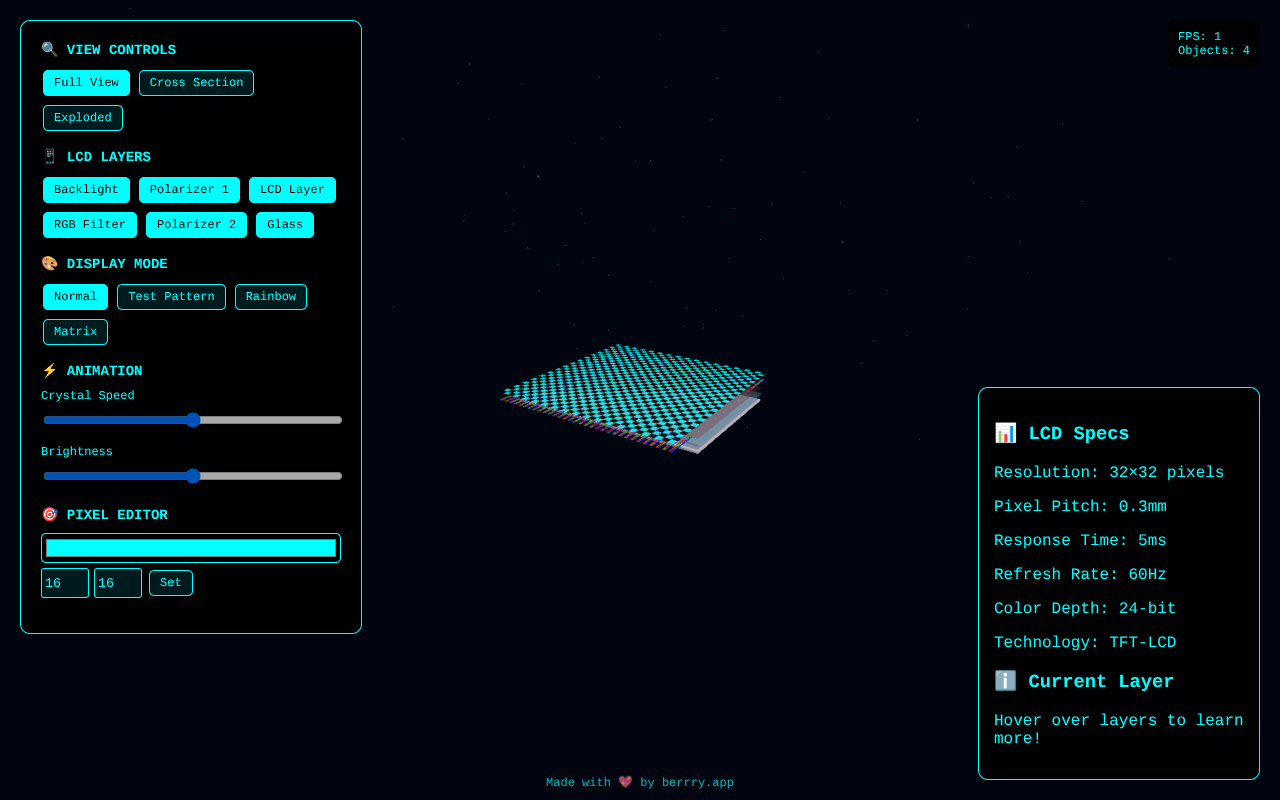Switch to Full View mode
This screenshot has width=1280, height=800.
click(x=86, y=83)
